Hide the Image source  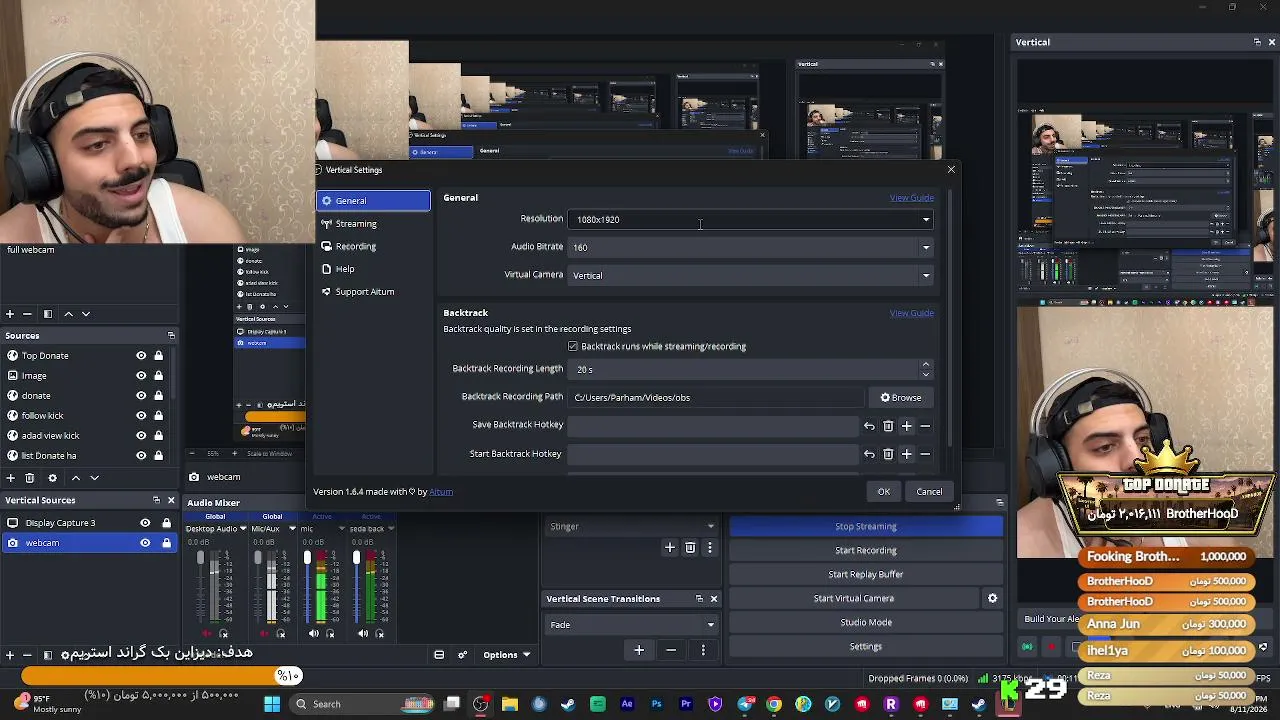(x=141, y=376)
